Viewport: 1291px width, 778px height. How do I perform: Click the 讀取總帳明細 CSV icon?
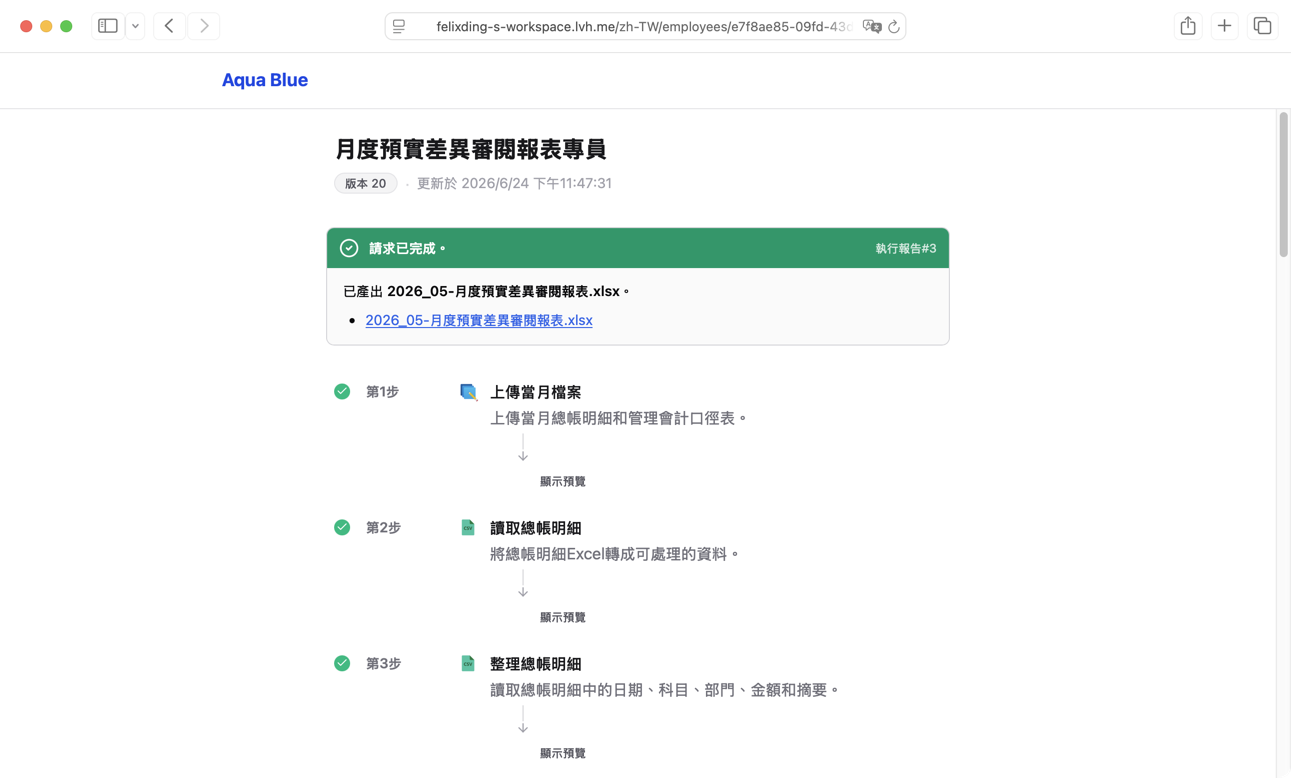(x=468, y=527)
